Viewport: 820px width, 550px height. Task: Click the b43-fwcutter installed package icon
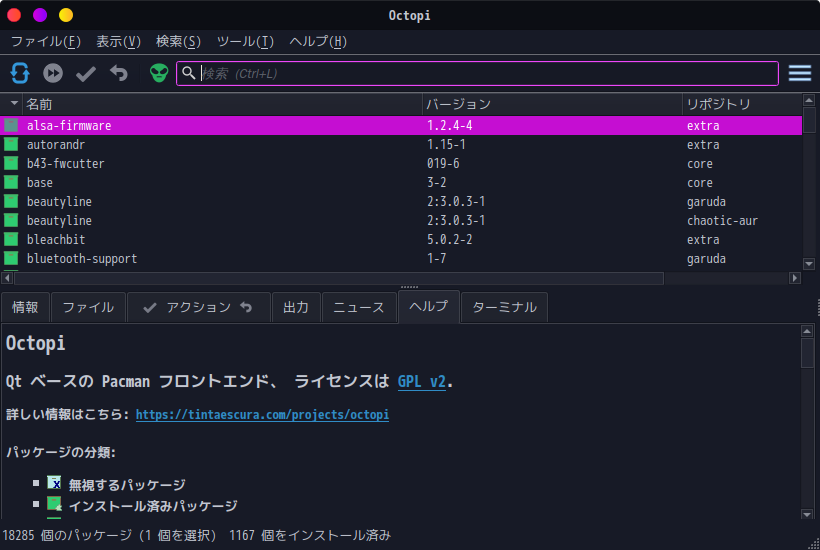coord(11,163)
